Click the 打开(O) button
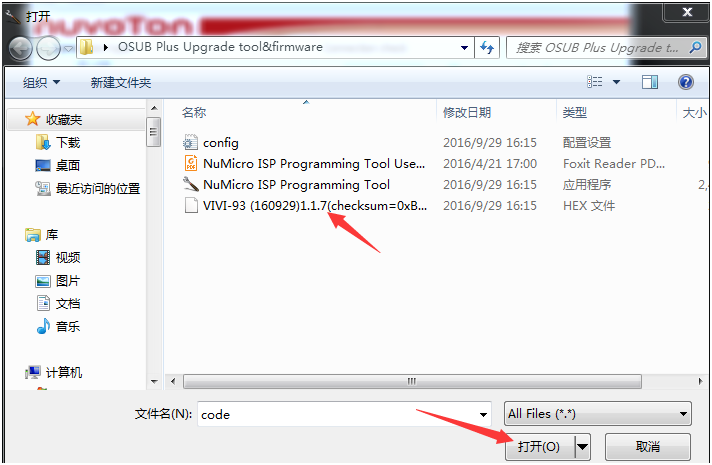Viewport: 712px width, 465px height. 539,446
